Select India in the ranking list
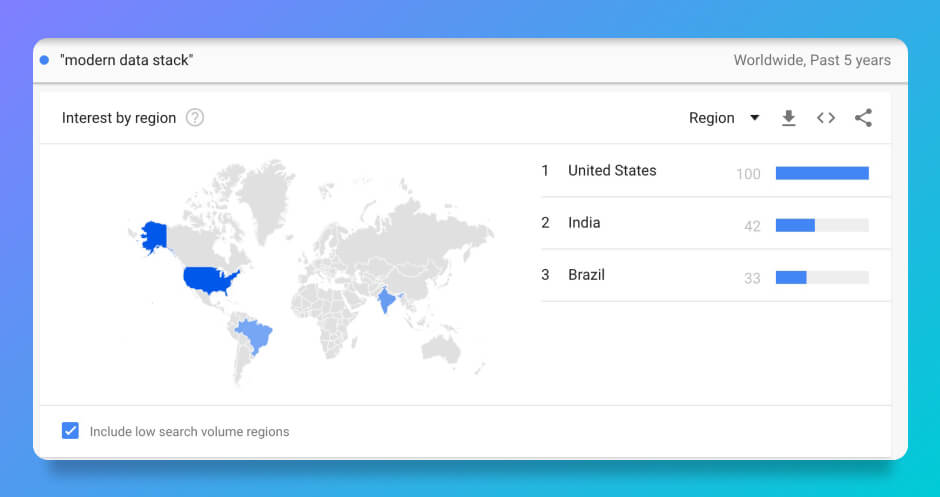The height and width of the screenshot is (497, 940). (x=584, y=223)
